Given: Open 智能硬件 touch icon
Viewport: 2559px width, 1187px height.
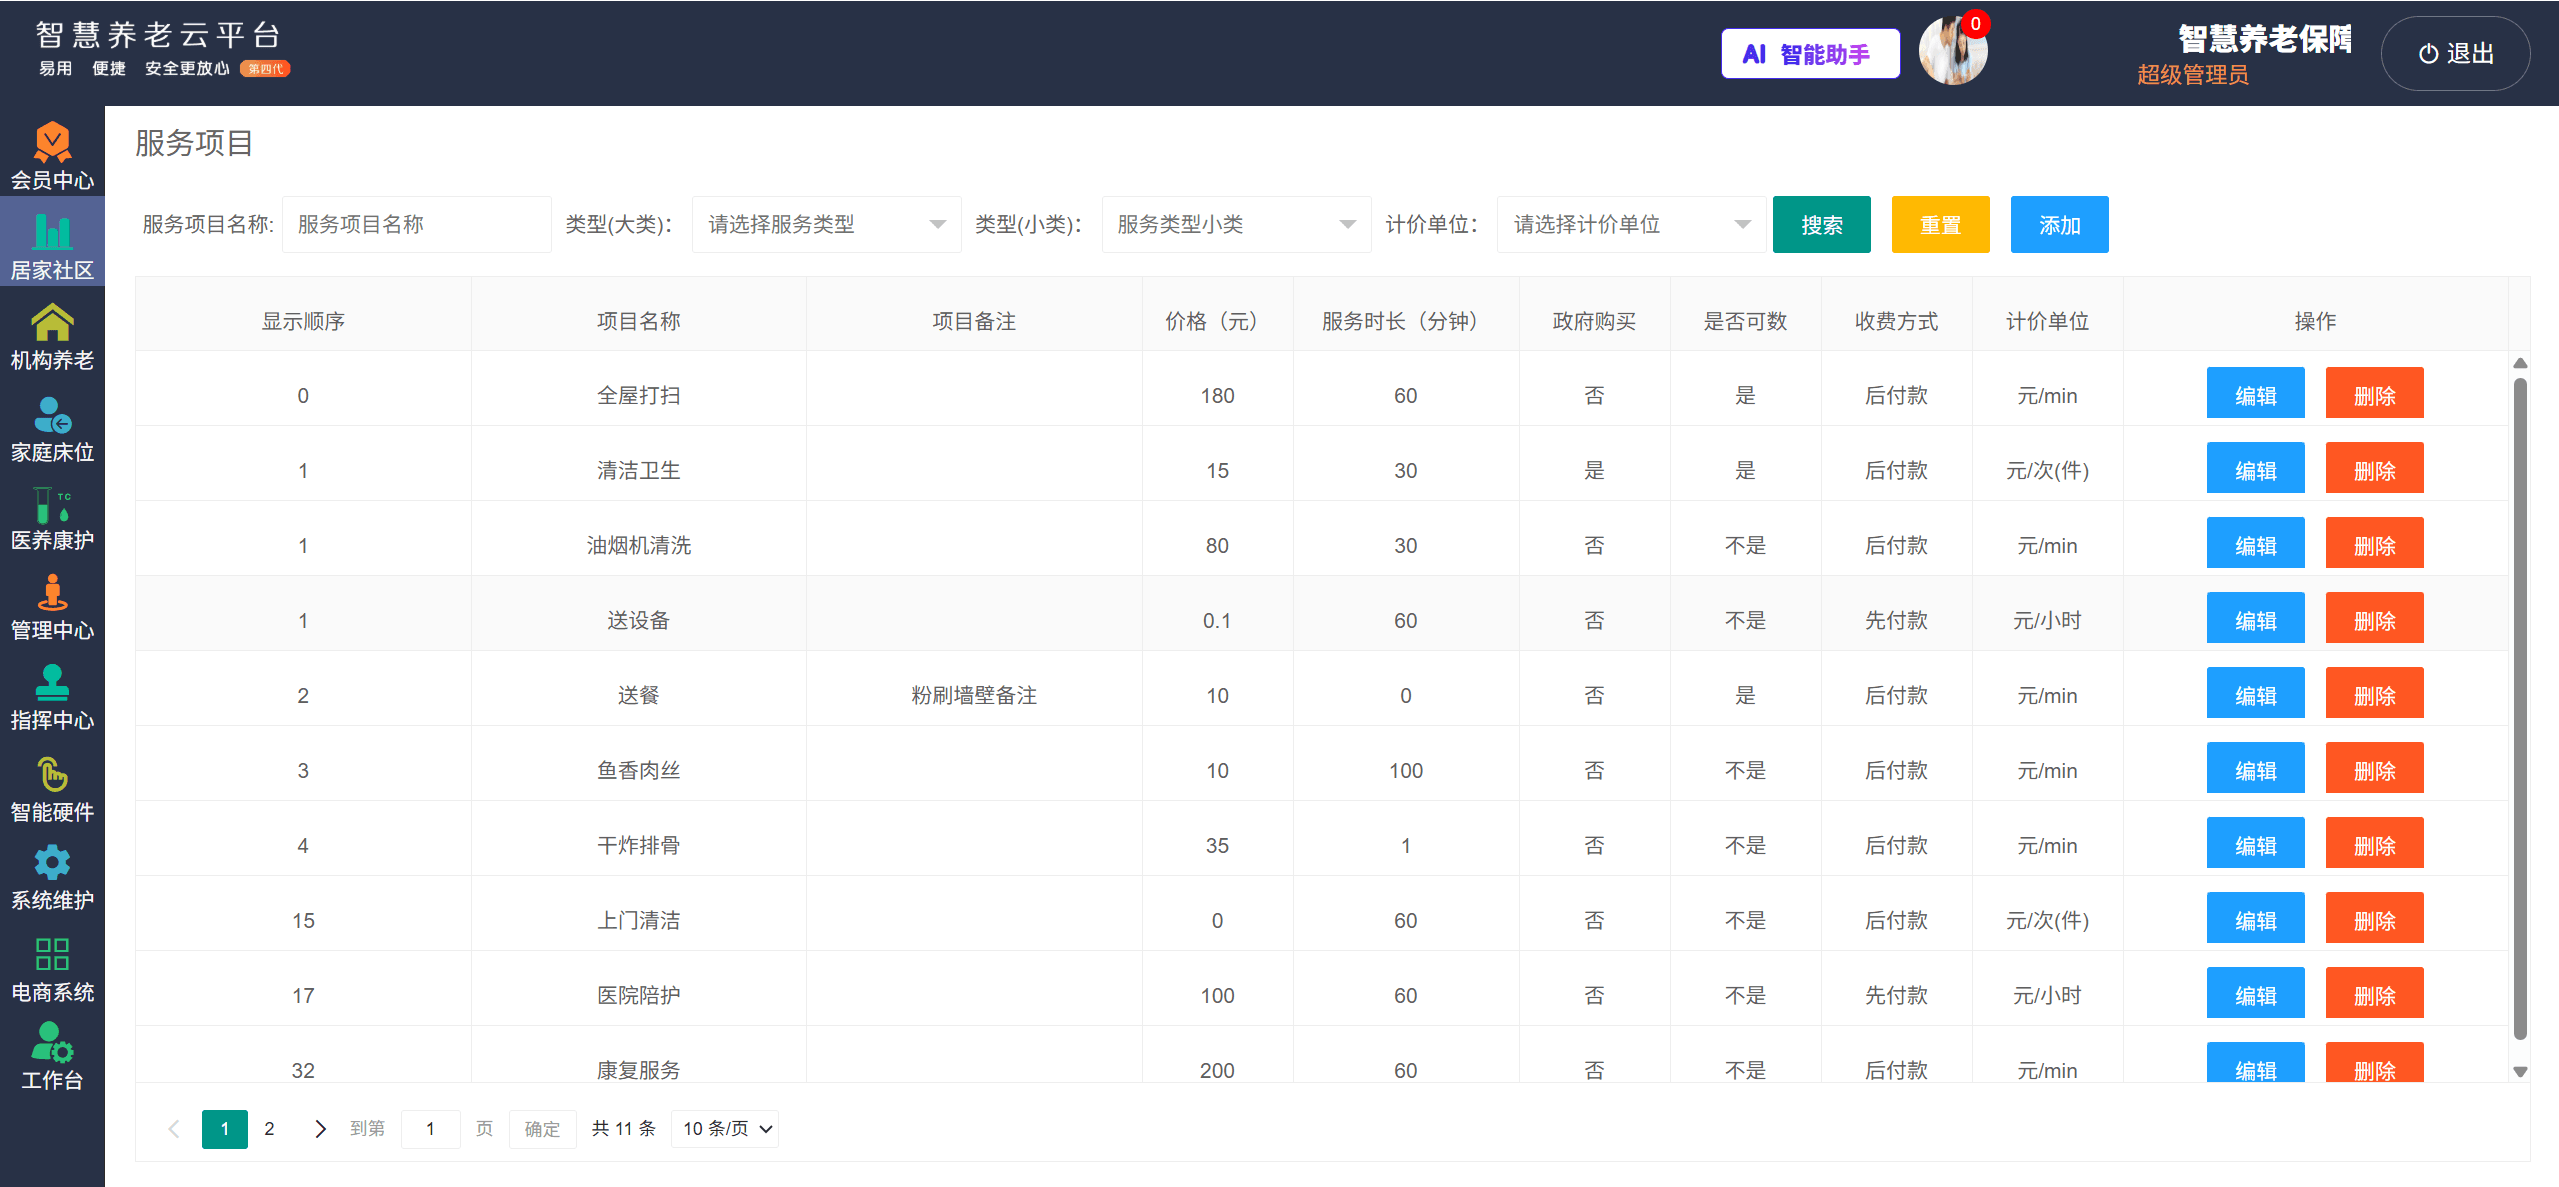Looking at the screenshot, I should pos(52,775).
